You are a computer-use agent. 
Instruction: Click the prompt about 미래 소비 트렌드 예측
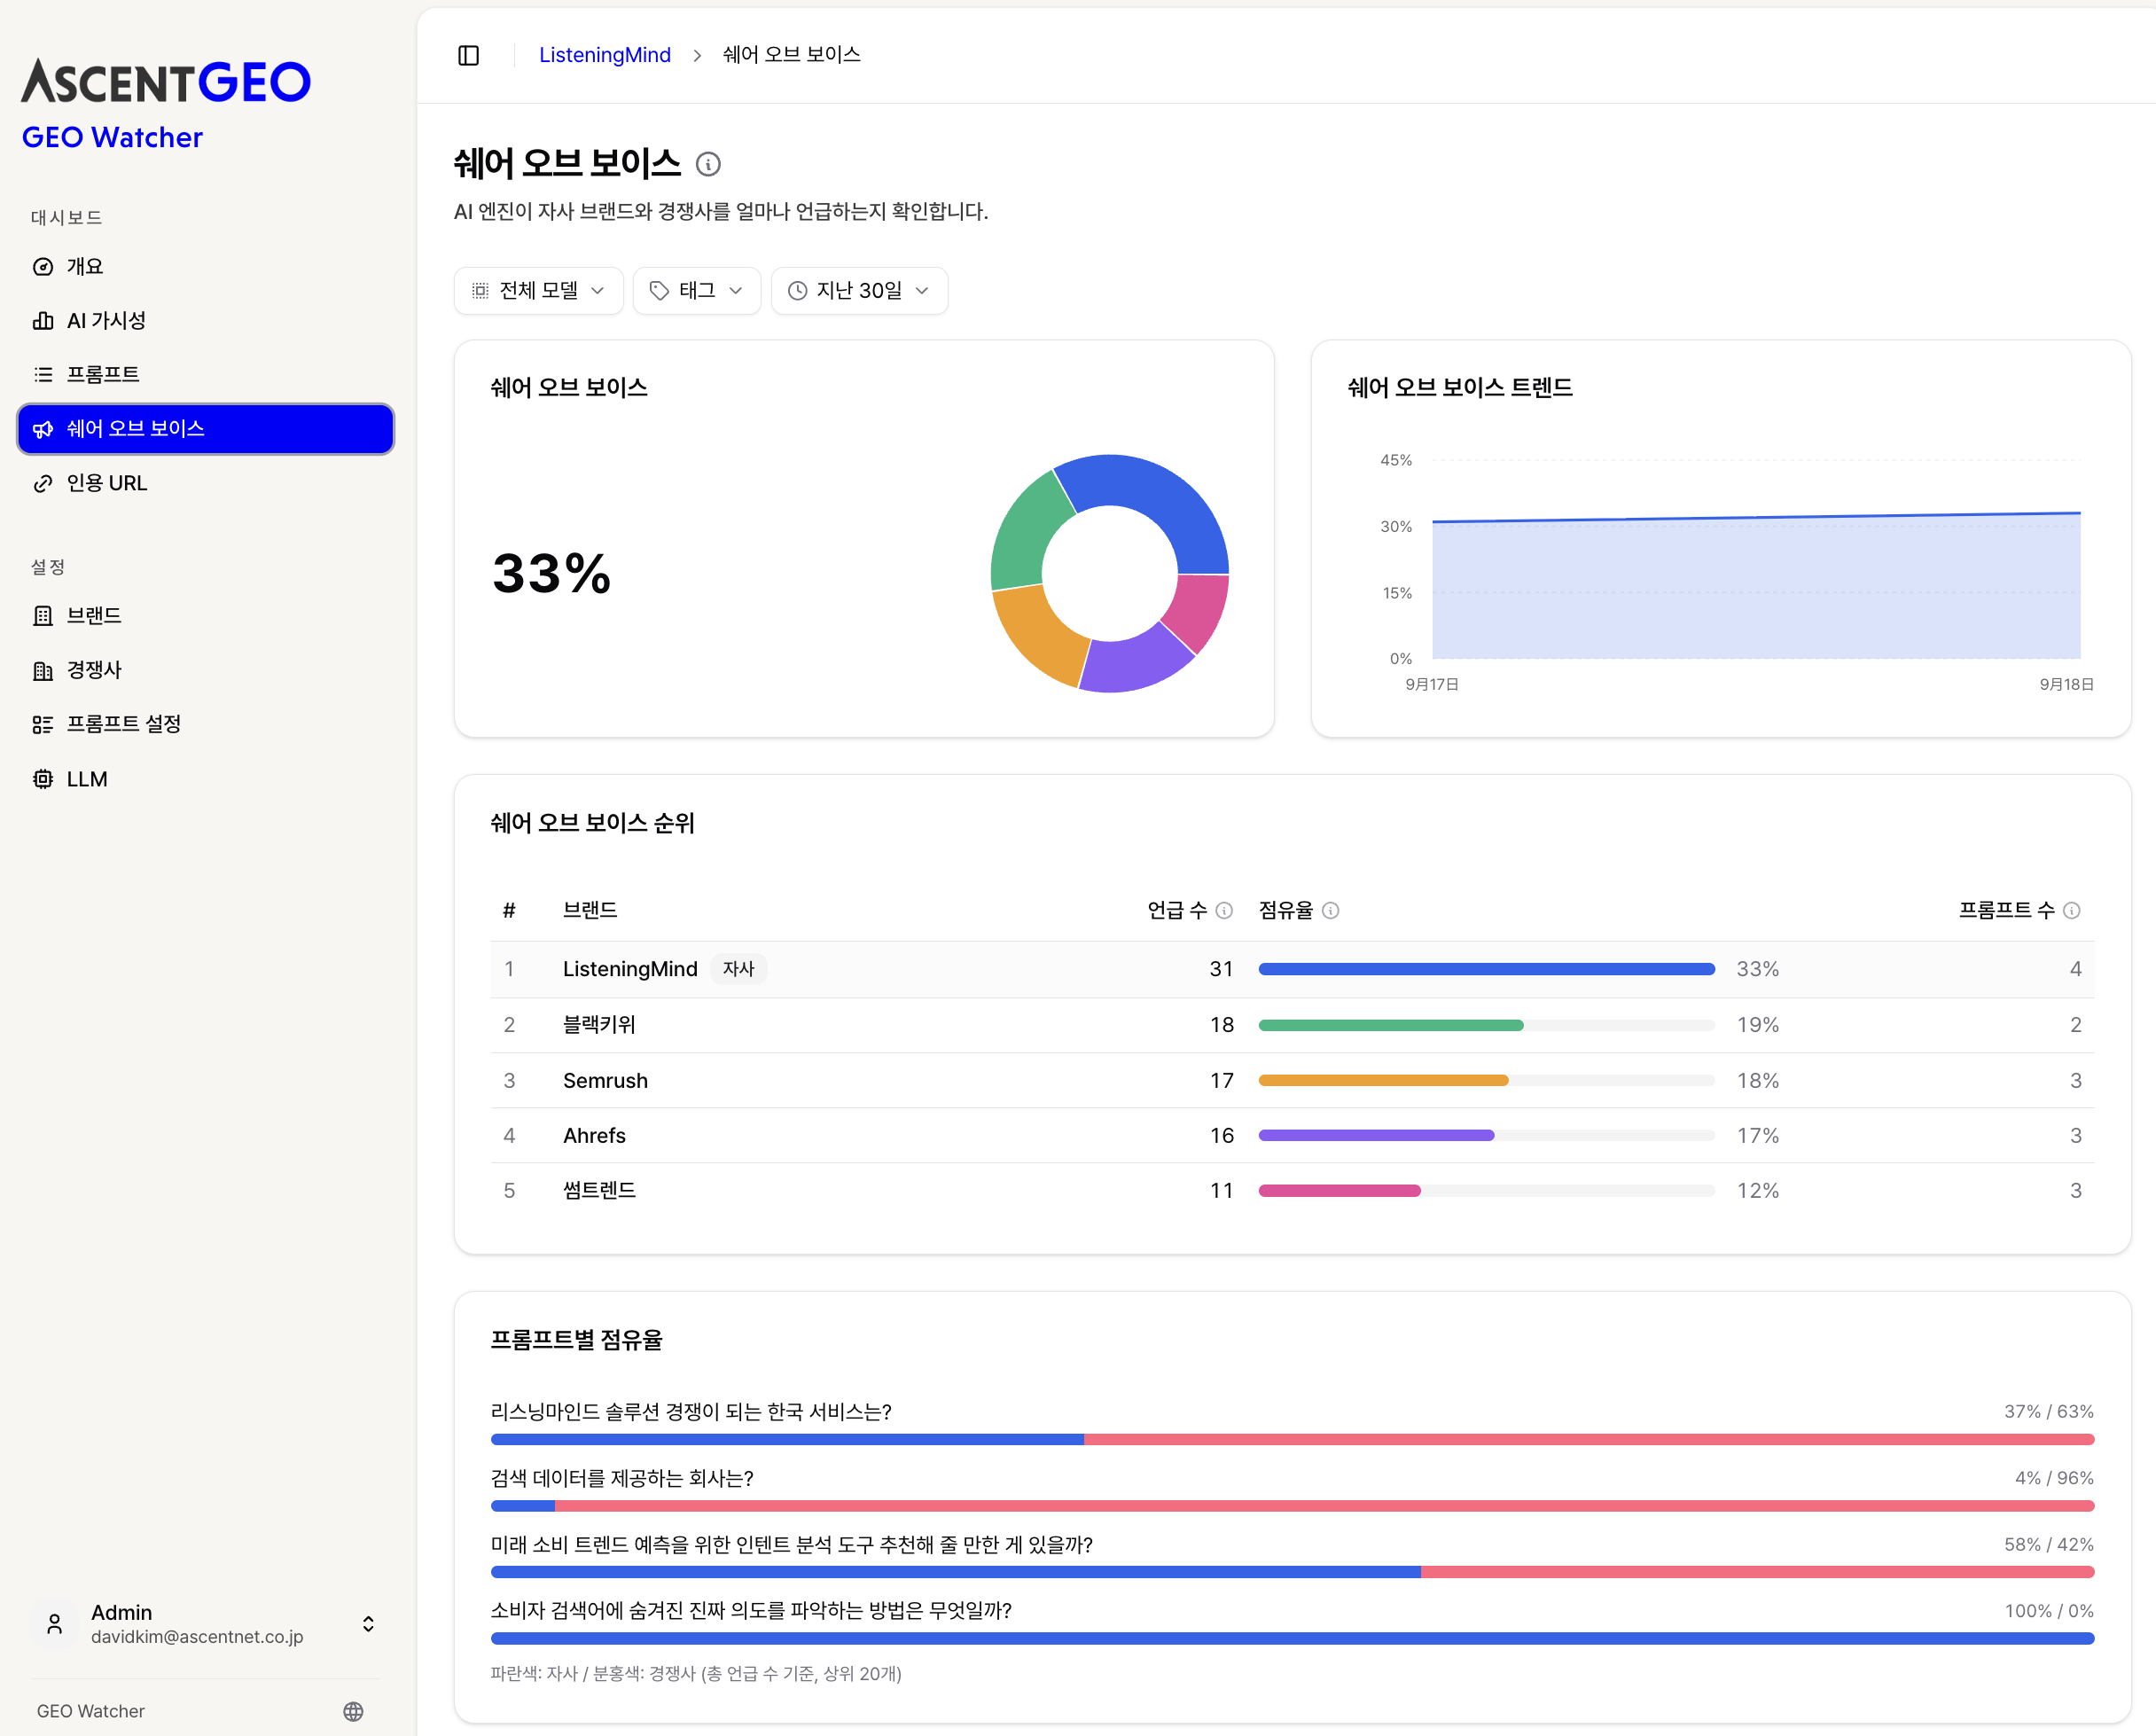(792, 1544)
